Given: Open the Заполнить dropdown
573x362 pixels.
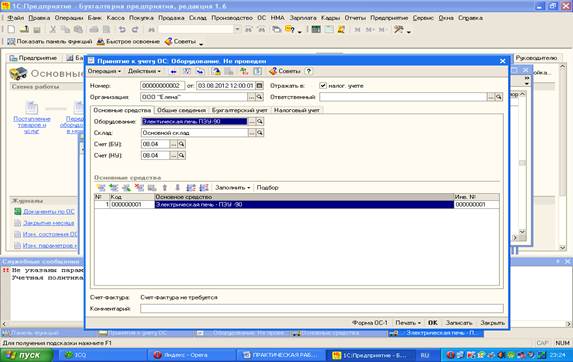Looking at the screenshot, I should click(x=232, y=188).
